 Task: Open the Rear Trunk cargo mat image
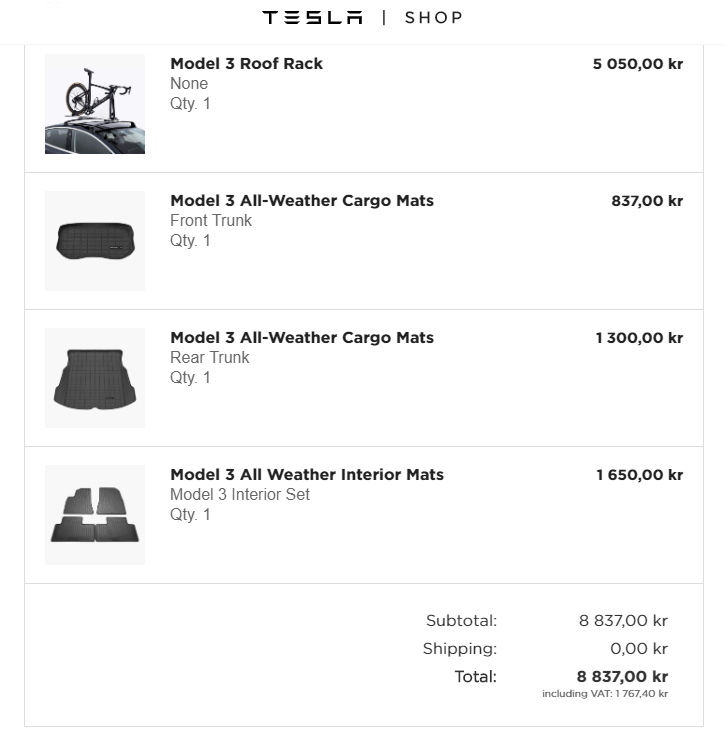click(x=95, y=378)
